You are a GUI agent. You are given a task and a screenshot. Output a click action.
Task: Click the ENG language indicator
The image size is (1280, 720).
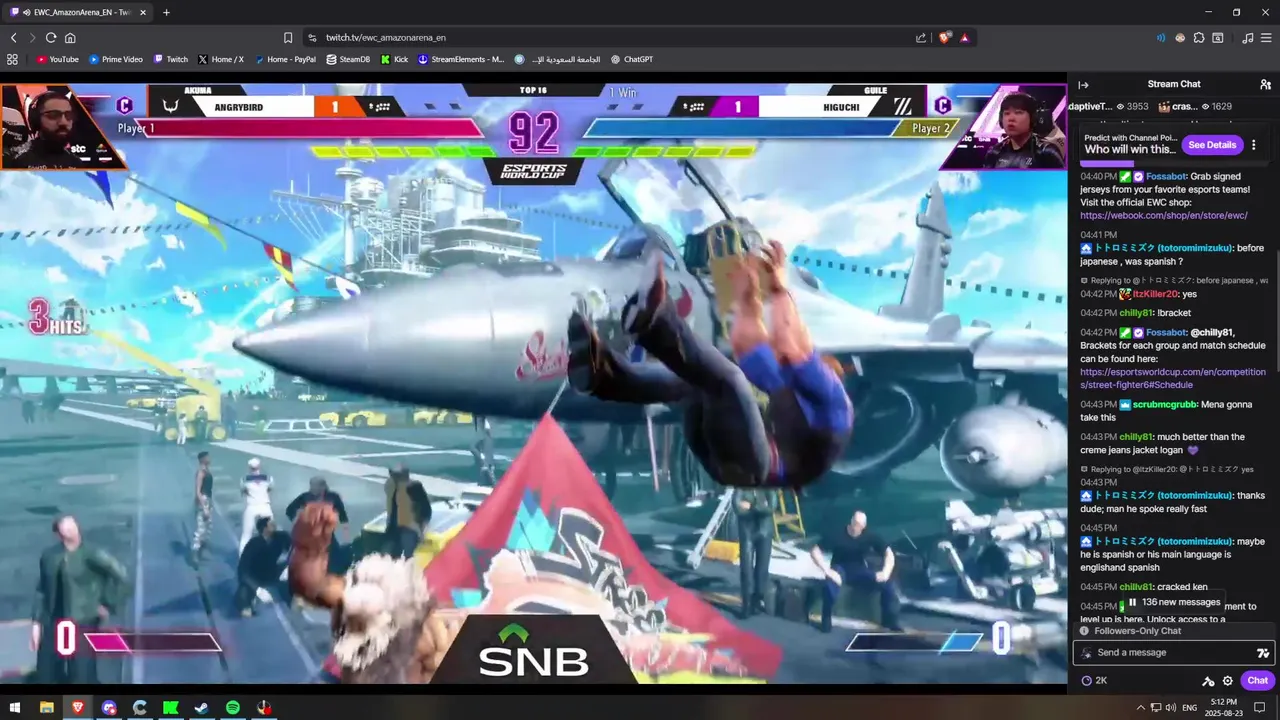click(1190, 708)
